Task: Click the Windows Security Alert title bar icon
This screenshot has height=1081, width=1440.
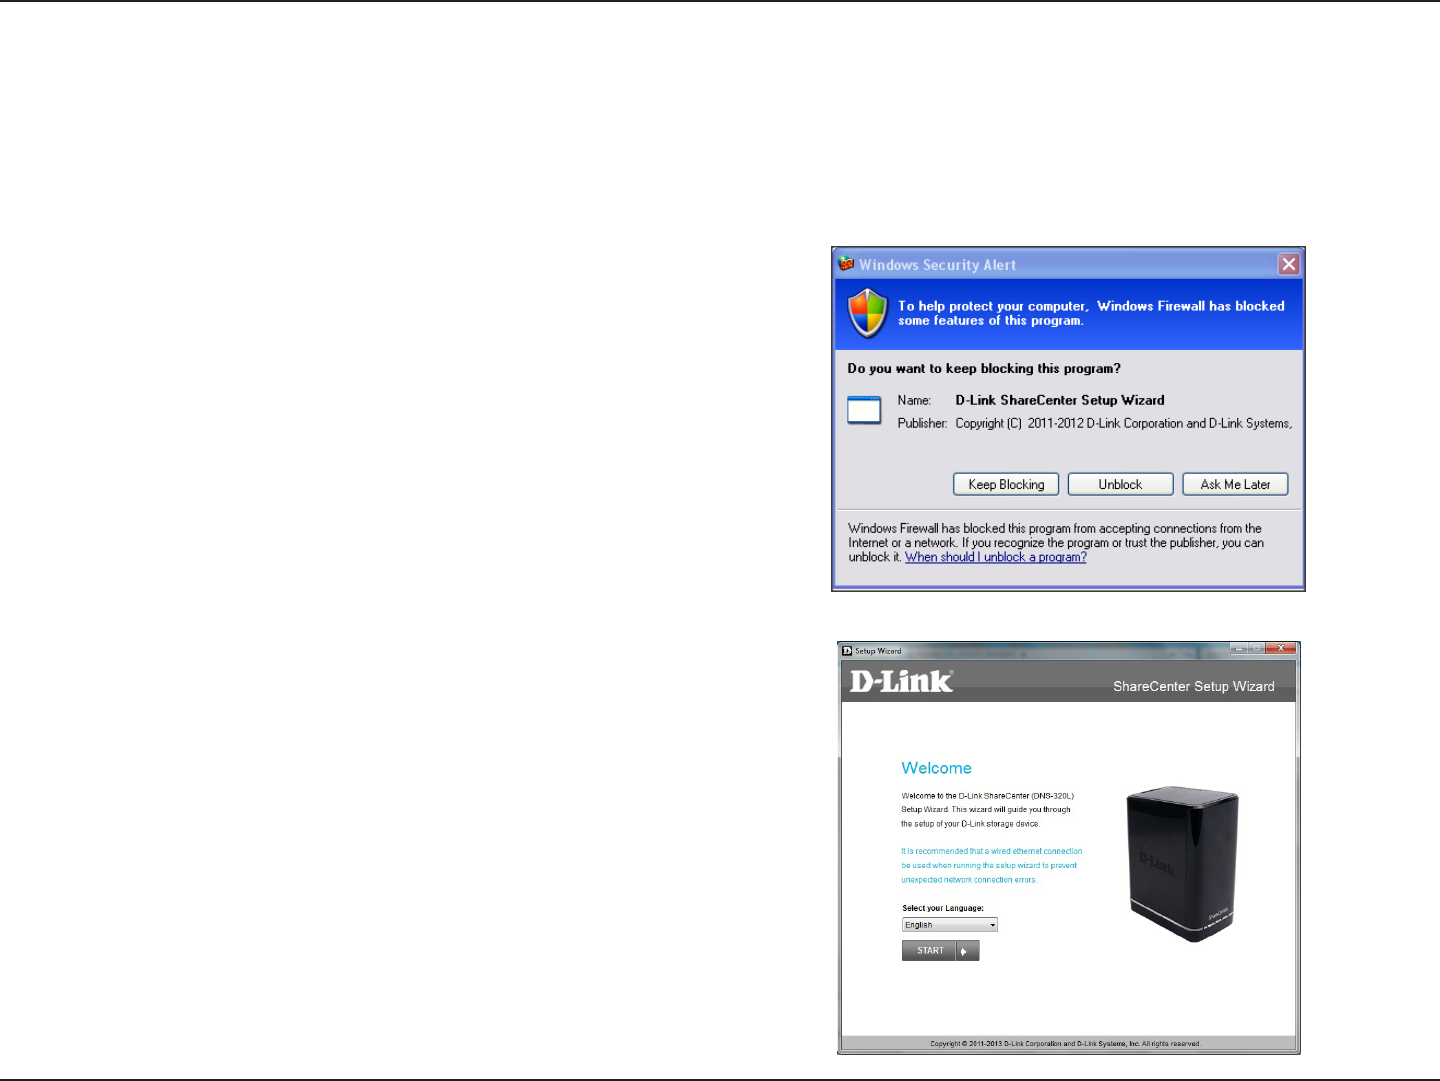Action: click(x=847, y=264)
